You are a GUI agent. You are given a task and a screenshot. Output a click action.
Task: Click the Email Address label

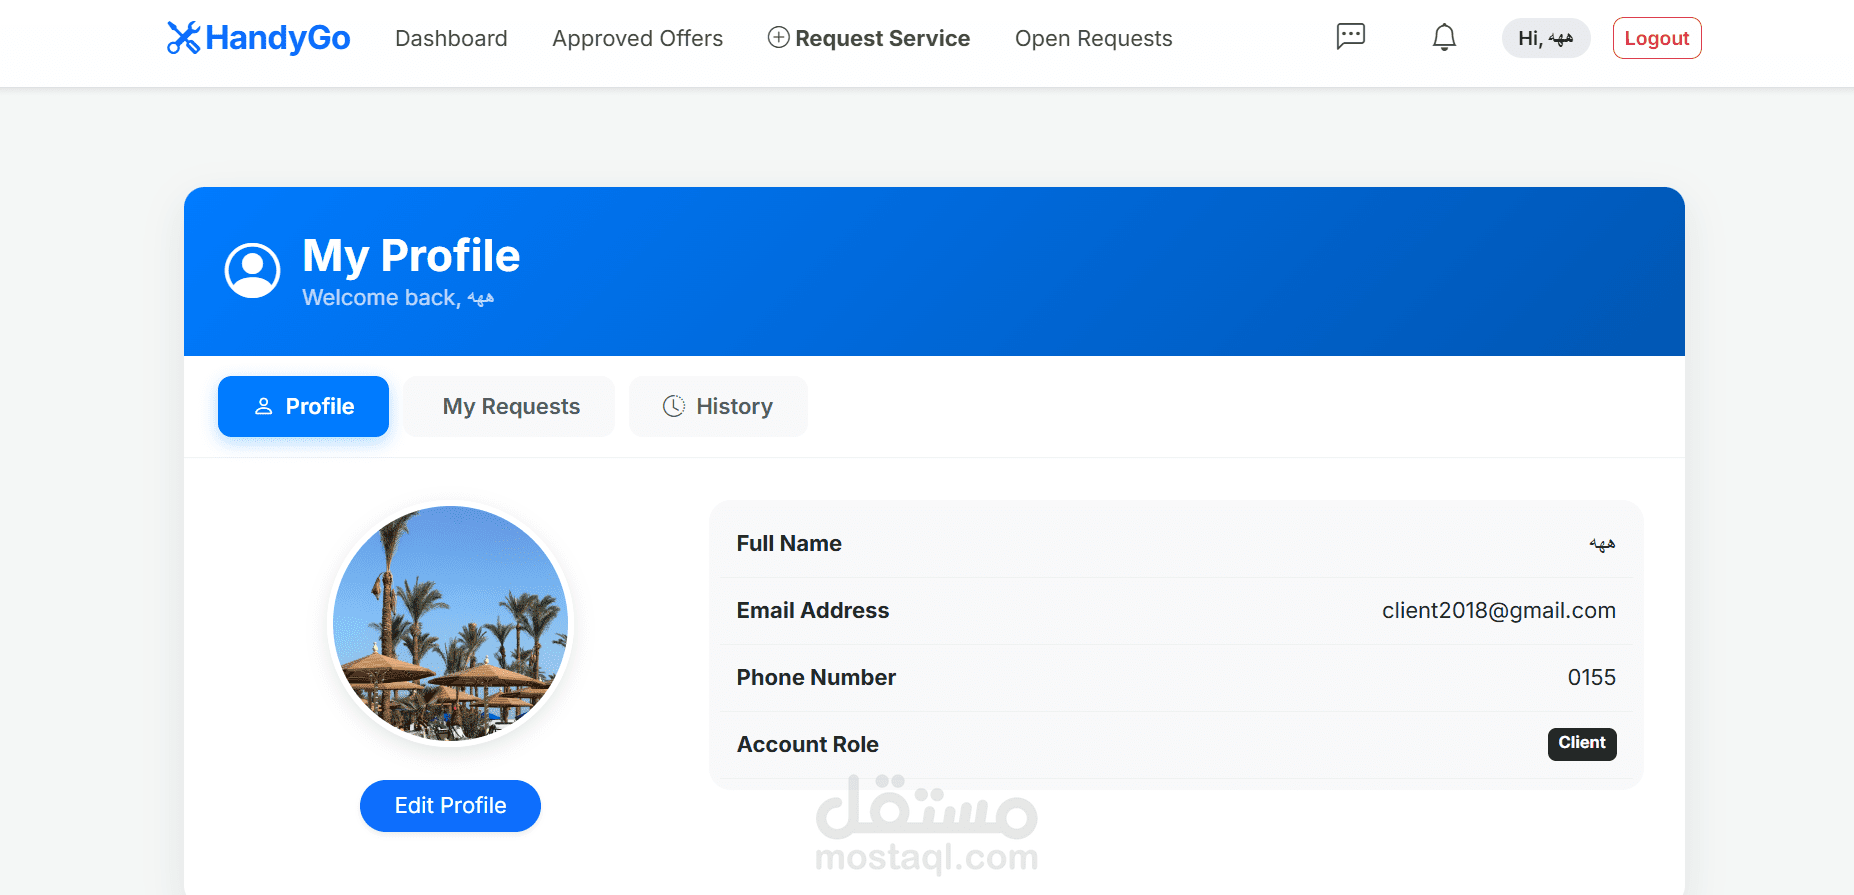click(813, 610)
